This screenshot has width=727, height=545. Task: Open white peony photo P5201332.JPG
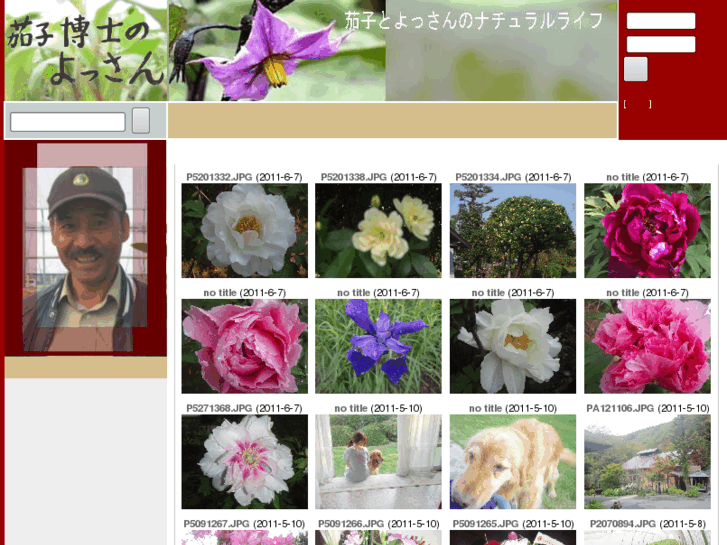coord(244,231)
